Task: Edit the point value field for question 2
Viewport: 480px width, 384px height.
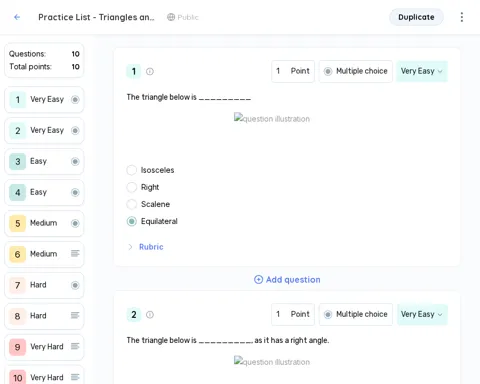Action: (293, 314)
